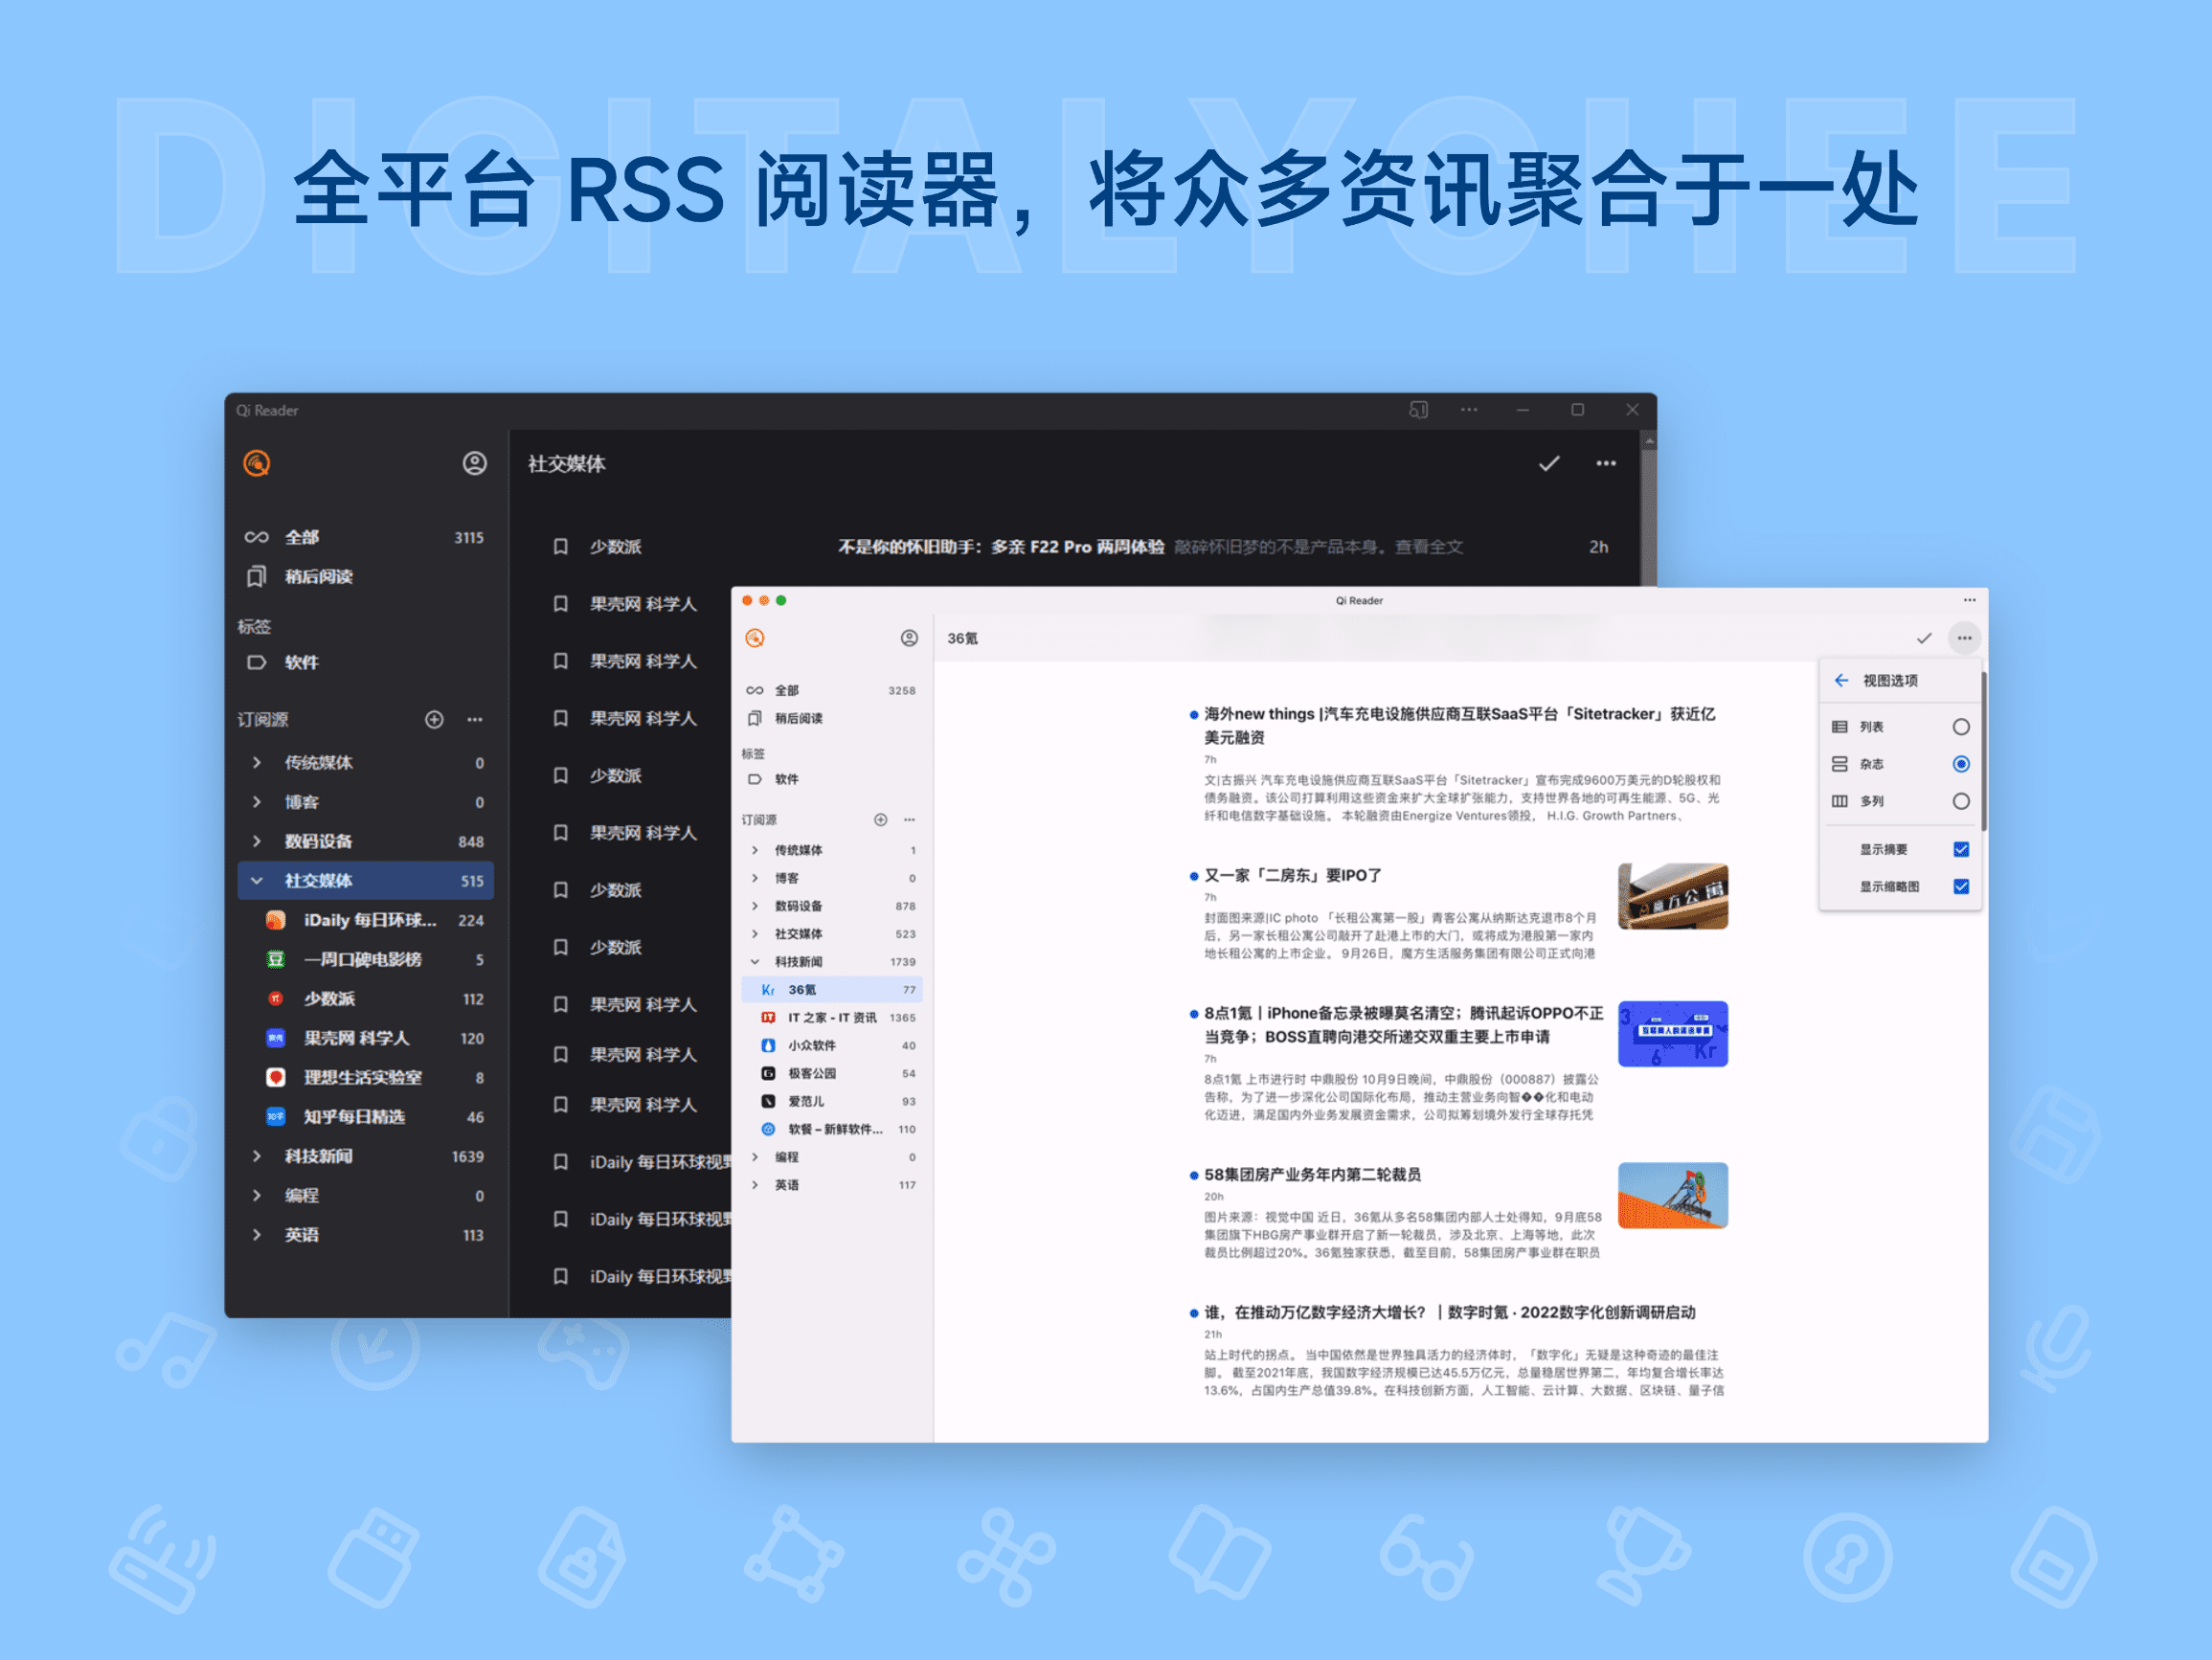Screen dimensions: 2212x1660
Task: Click the 查看全文 link in the article header
Action: pos(1430,547)
